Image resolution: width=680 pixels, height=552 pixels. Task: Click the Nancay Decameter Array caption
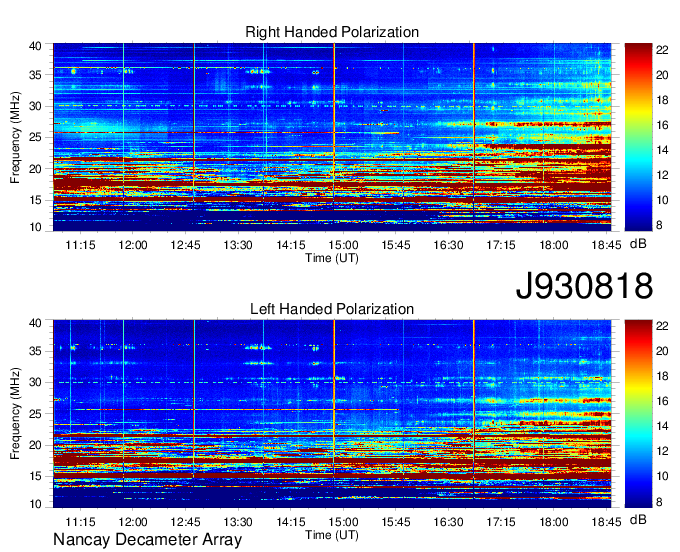[147, 540]
